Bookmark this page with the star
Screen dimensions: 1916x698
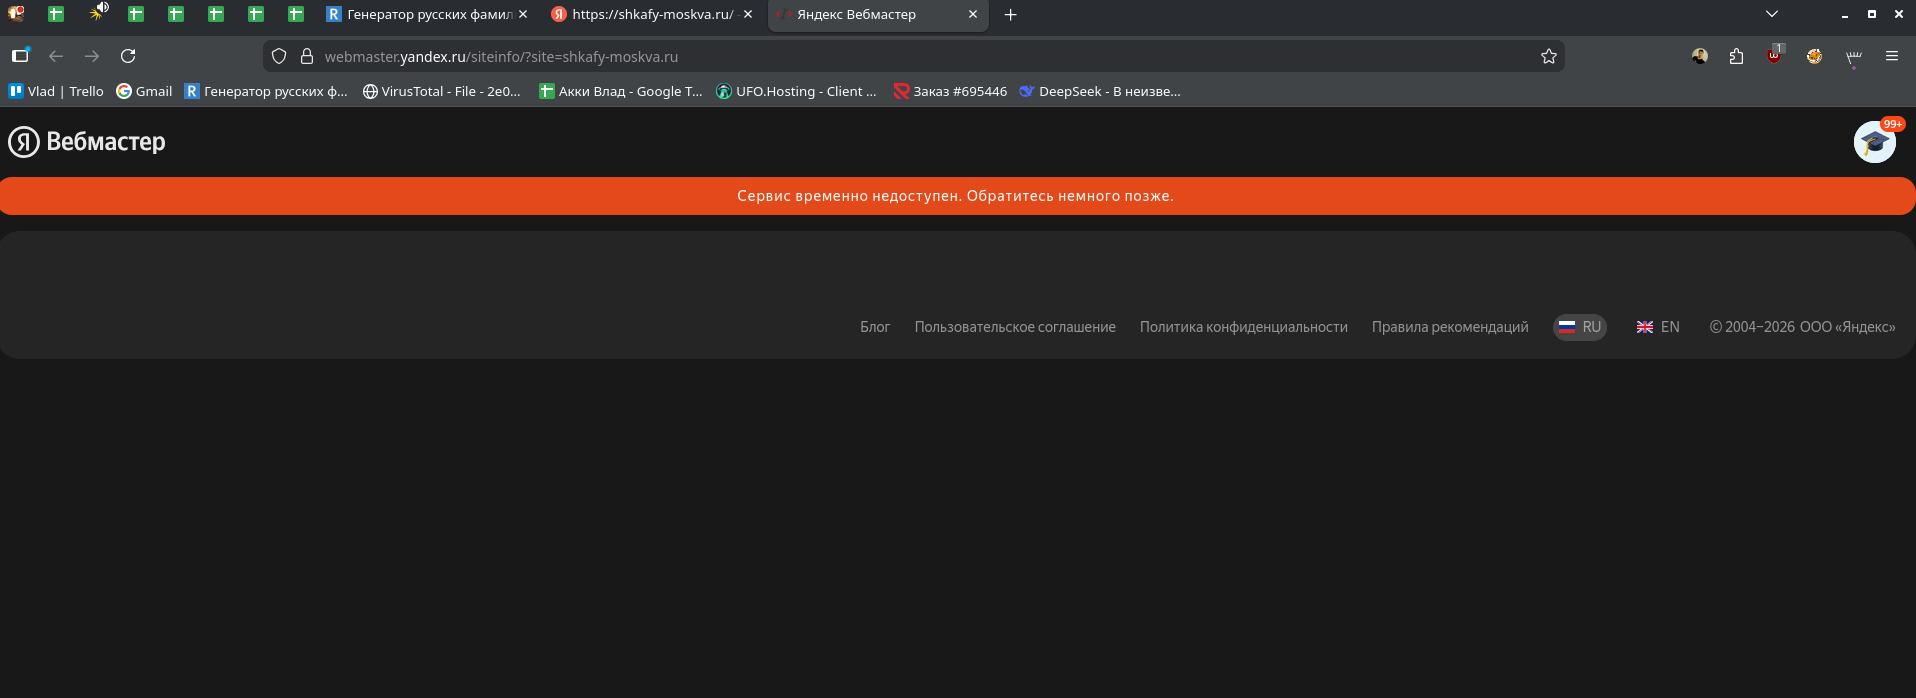(x=1549, y=57)
